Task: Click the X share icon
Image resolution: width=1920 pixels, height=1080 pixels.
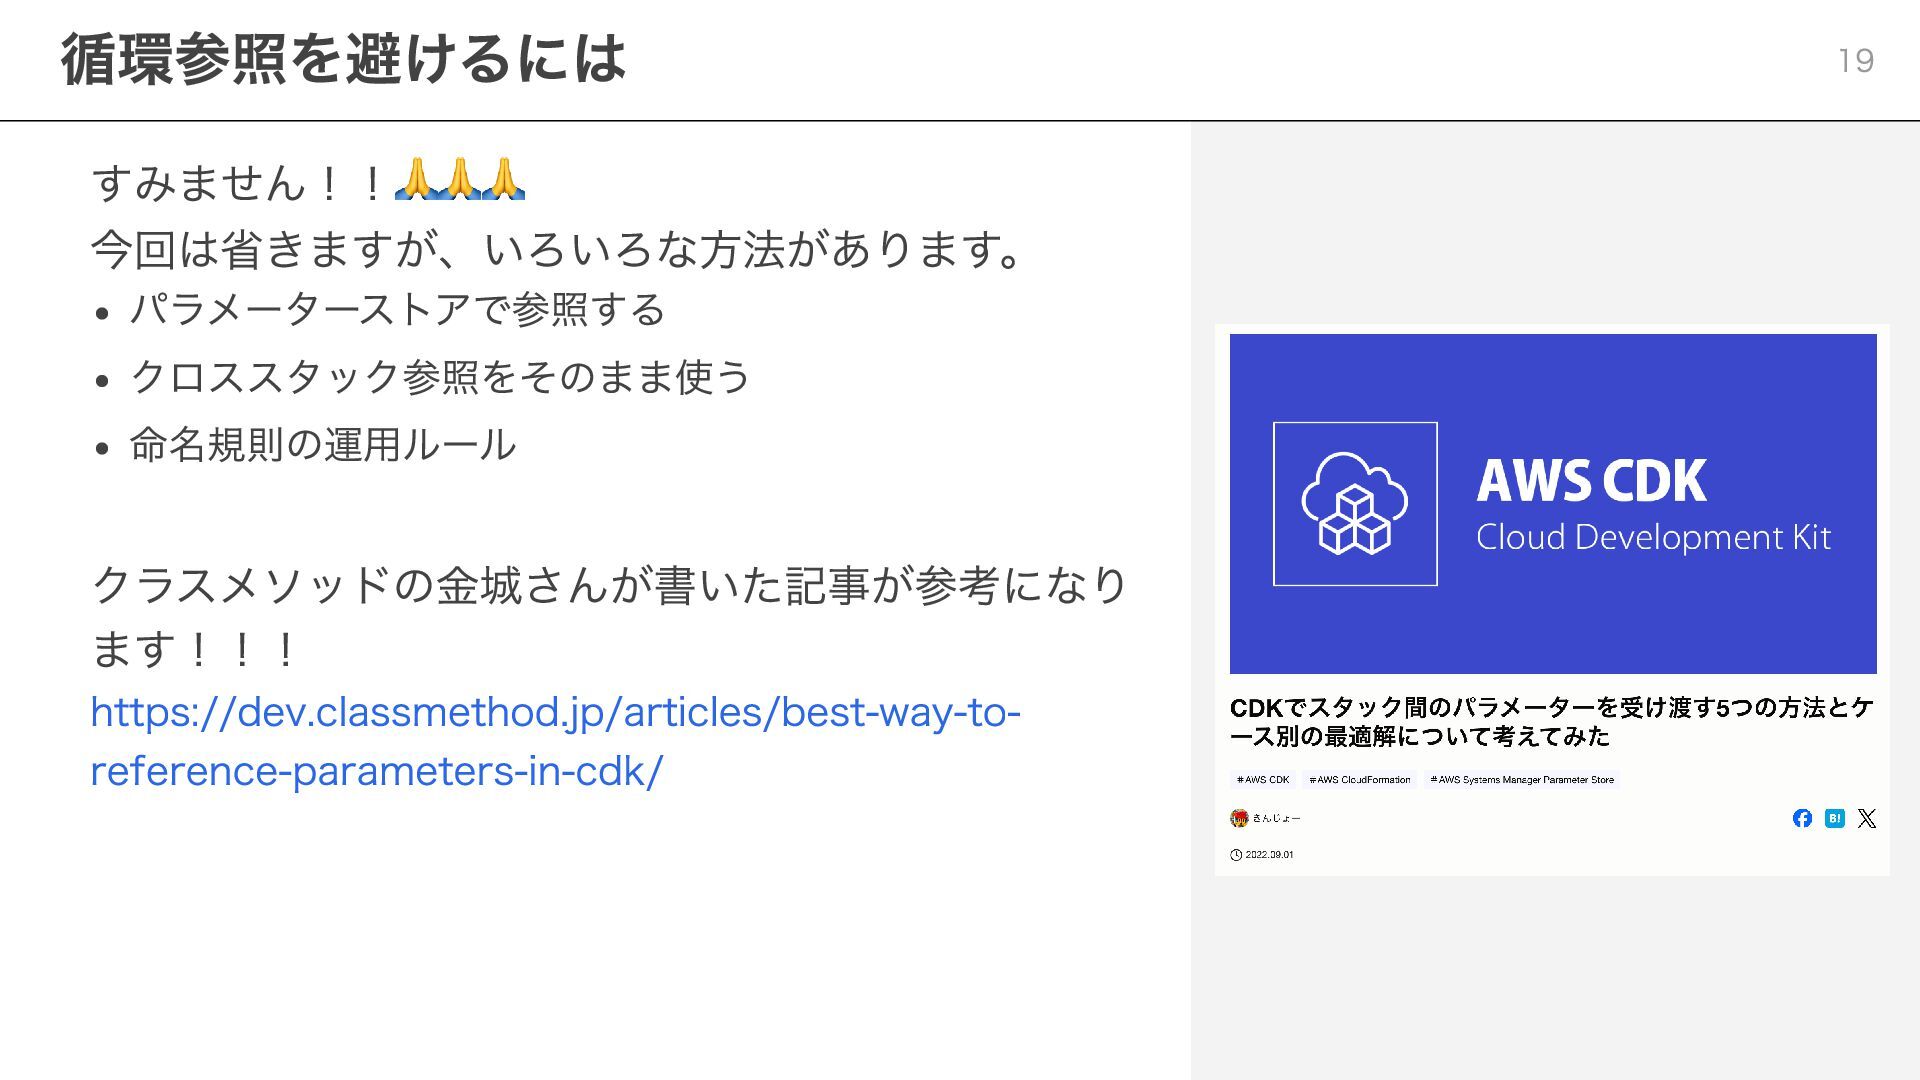Action: tap(1866, 818)
